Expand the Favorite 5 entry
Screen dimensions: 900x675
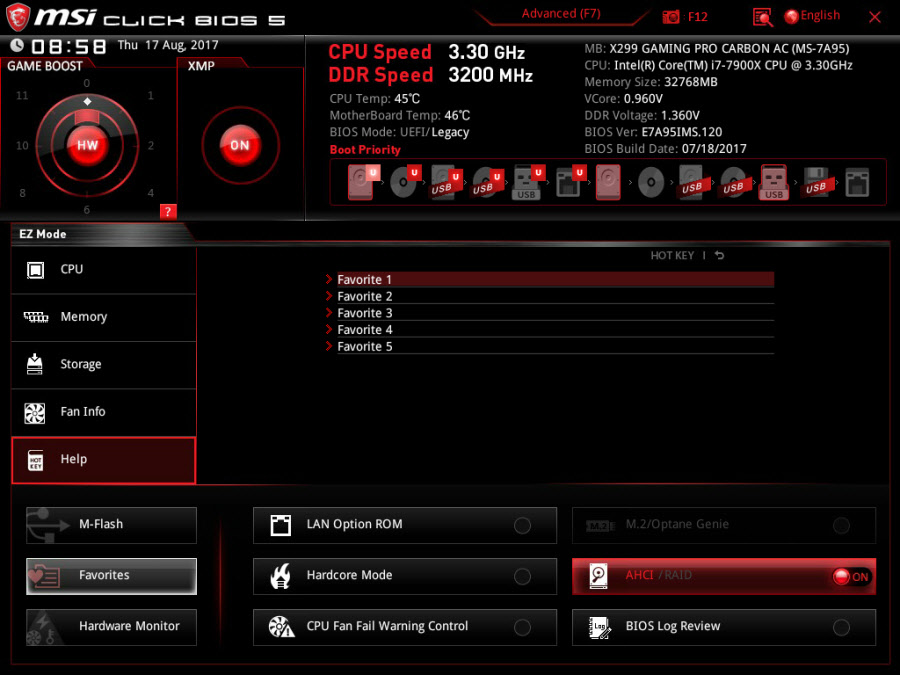tap(365, 346)
